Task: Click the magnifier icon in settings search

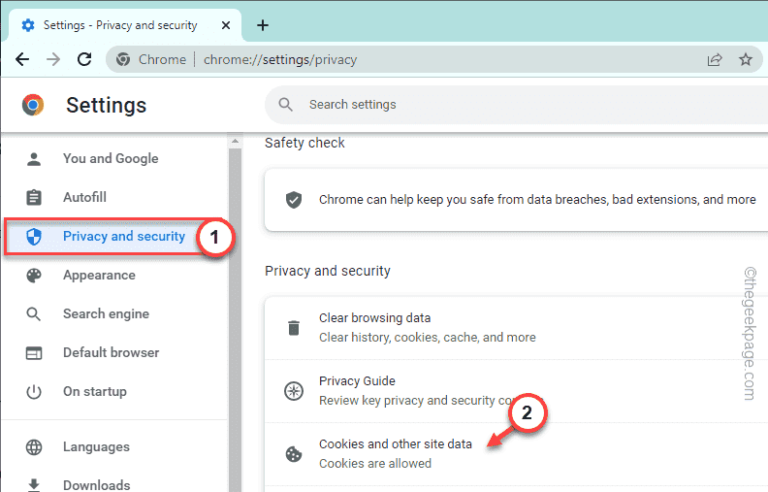Action: click(286, 105)
